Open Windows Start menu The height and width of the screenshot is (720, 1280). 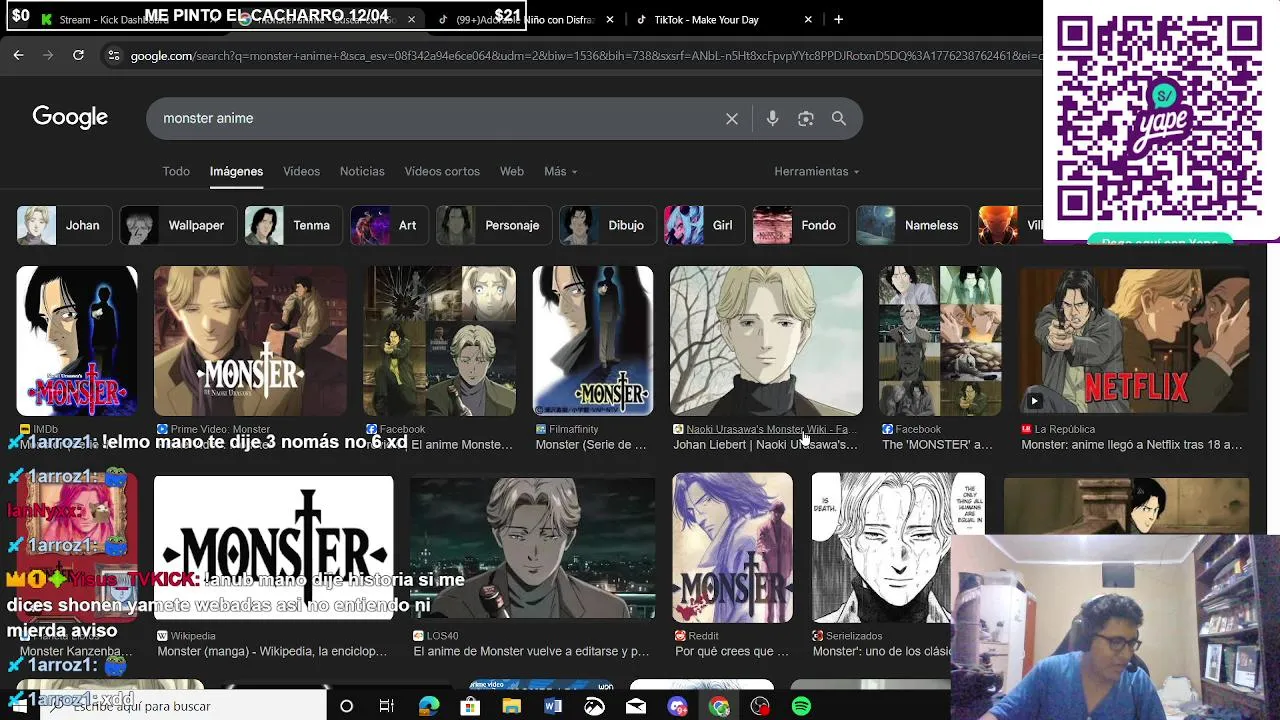[x=18, y=706]
